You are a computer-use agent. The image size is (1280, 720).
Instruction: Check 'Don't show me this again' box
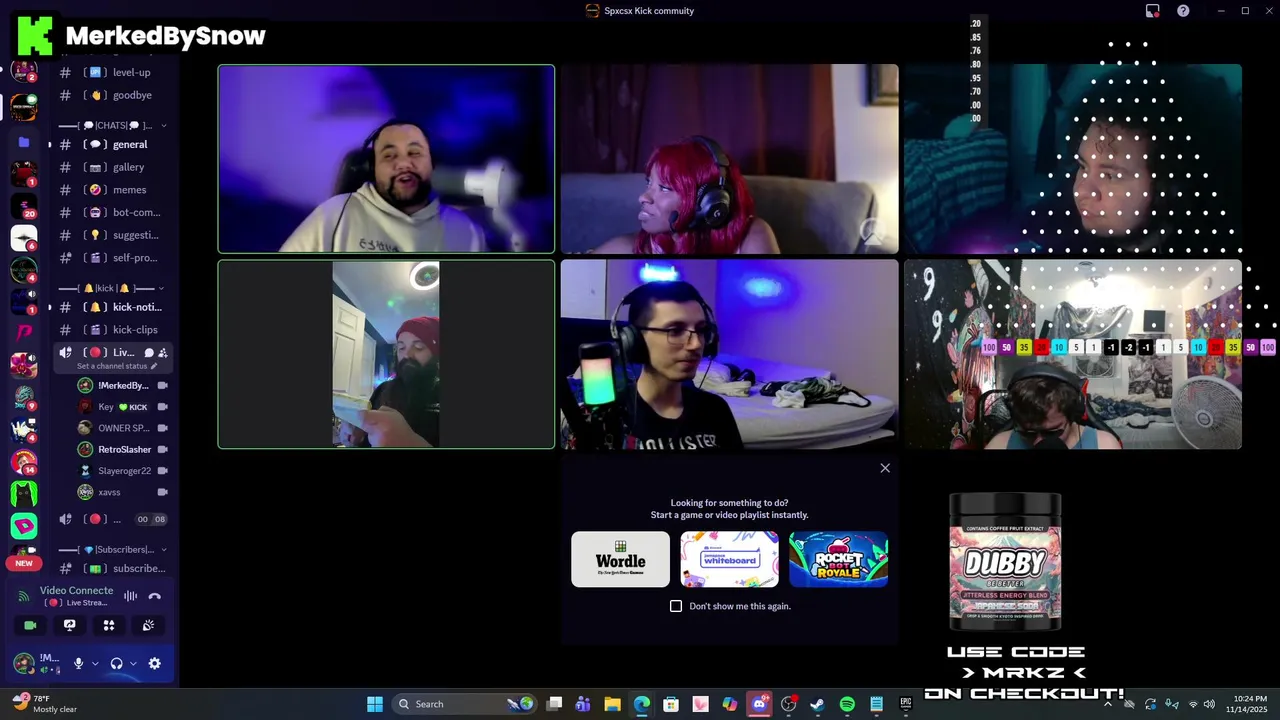point(676,606)
